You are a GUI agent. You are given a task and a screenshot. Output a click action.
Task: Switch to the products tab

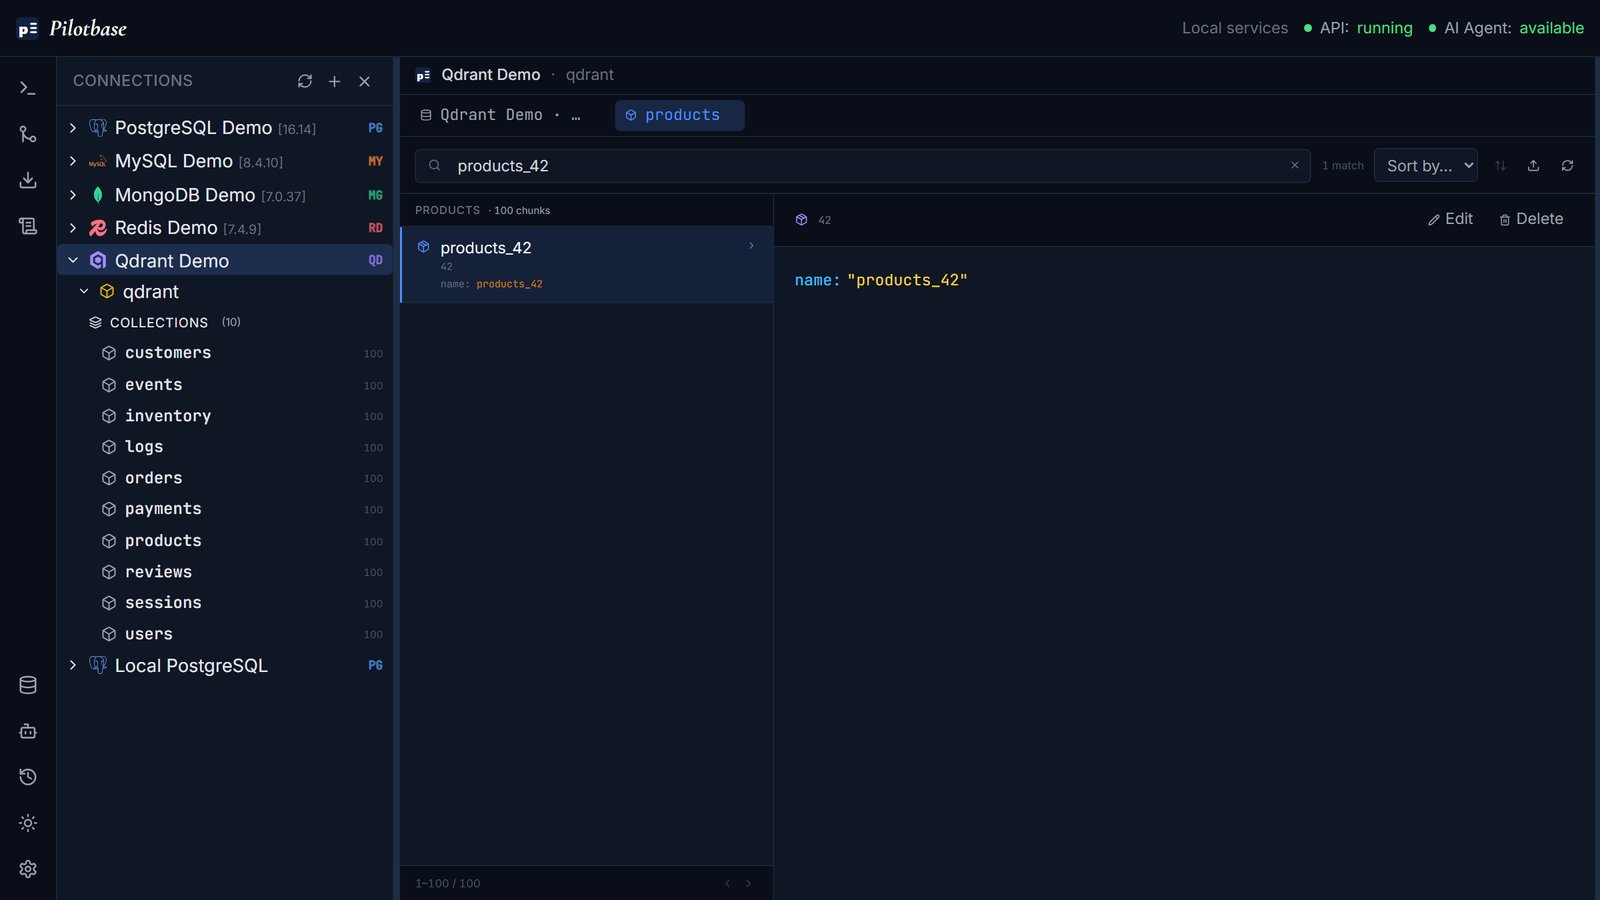tap(679, 115)
